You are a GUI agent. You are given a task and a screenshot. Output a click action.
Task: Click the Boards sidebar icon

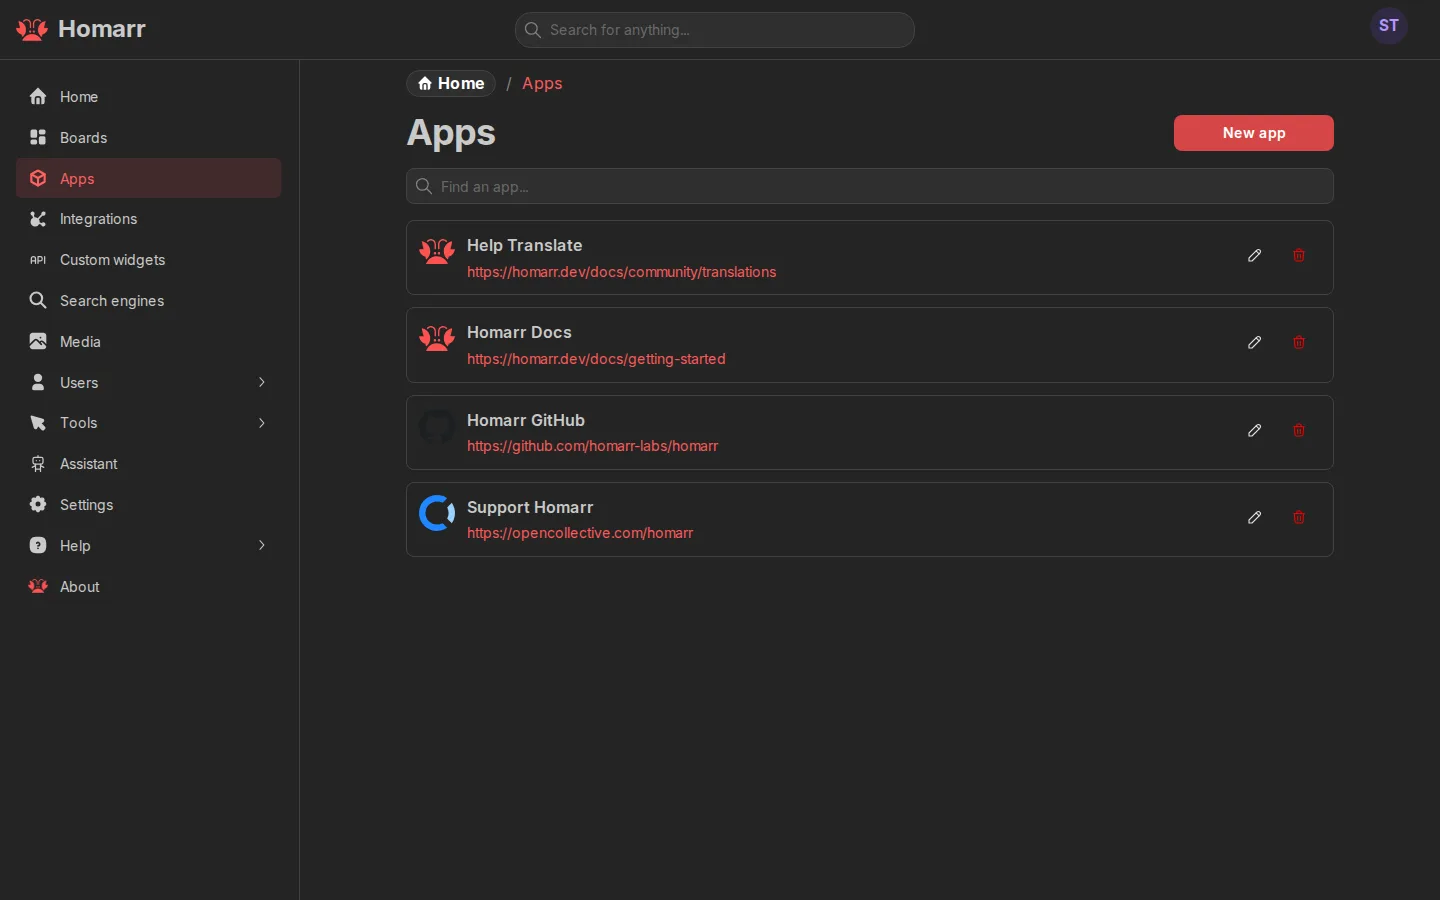point(38,138)
